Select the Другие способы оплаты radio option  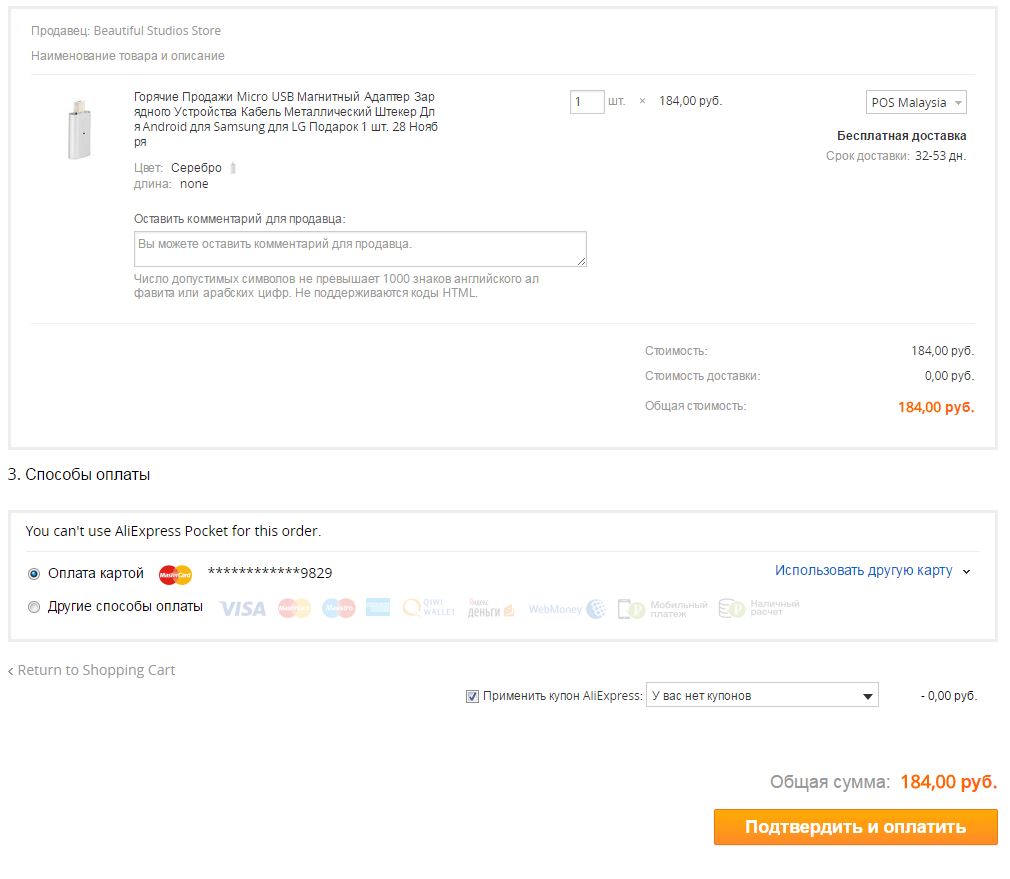[x=34, y=607]
